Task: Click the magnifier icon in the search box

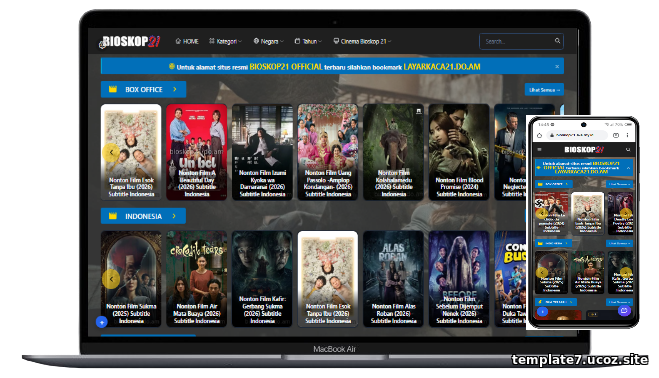Action: 557,41
